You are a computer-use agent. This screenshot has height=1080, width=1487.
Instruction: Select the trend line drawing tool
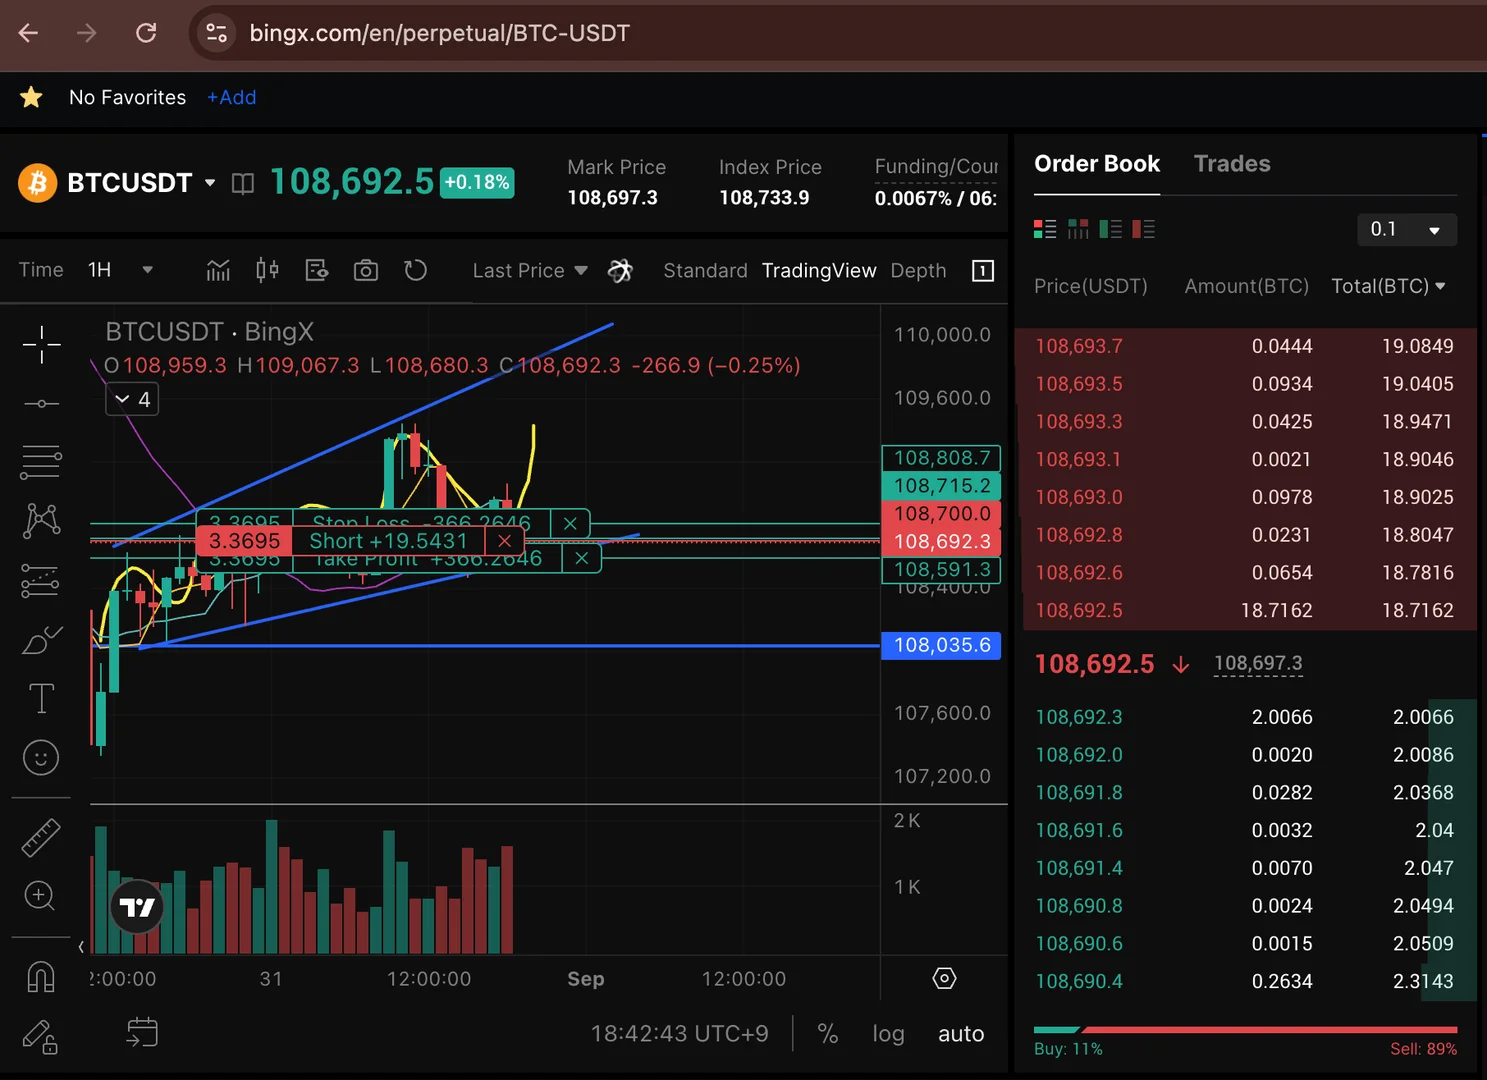[41, 404]
